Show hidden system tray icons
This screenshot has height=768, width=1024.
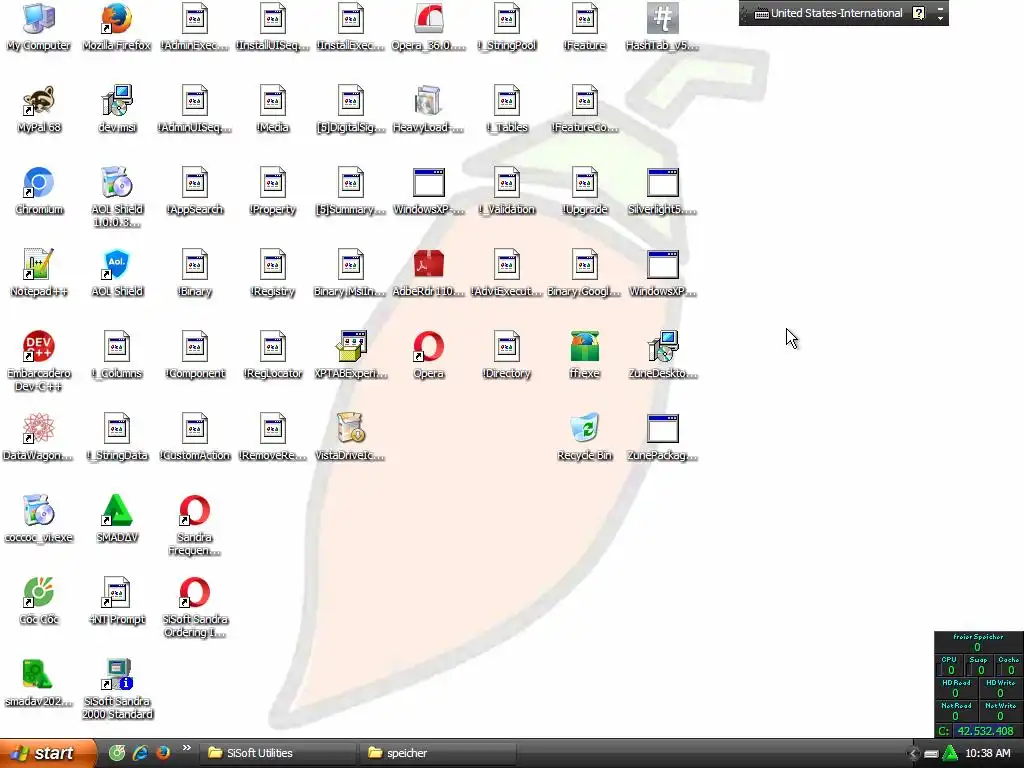pos(913,754)
